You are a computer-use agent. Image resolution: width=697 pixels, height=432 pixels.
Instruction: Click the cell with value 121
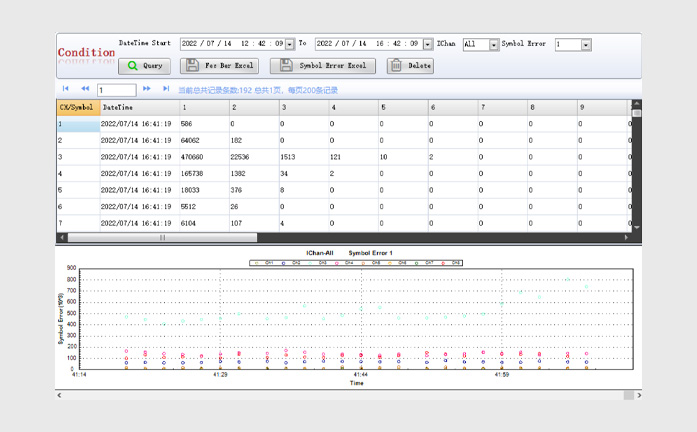(x=353, y=157)
